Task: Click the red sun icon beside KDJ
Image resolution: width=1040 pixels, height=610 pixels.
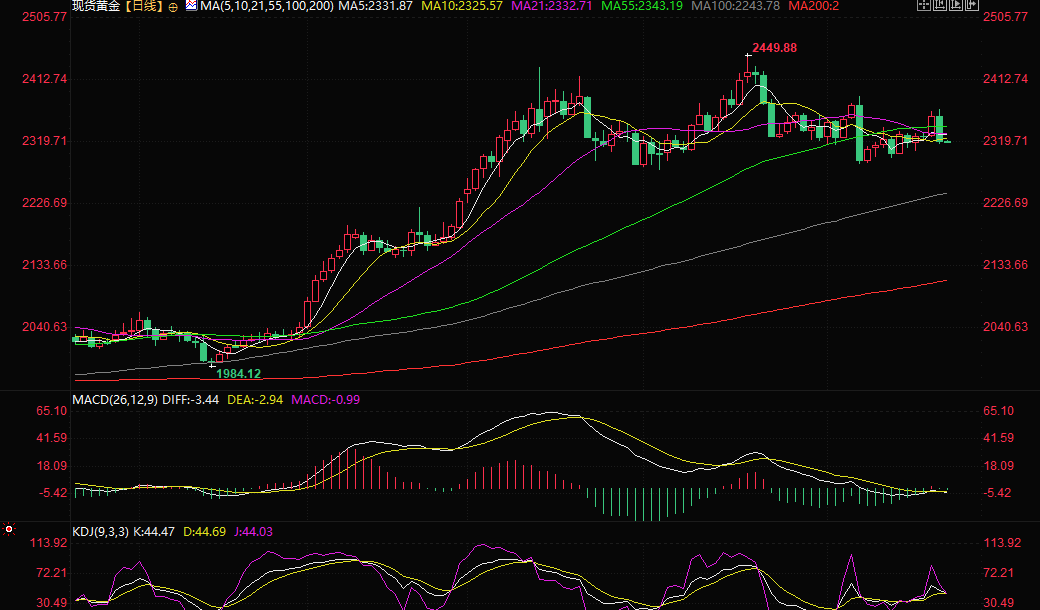Action: coord(9,529)
